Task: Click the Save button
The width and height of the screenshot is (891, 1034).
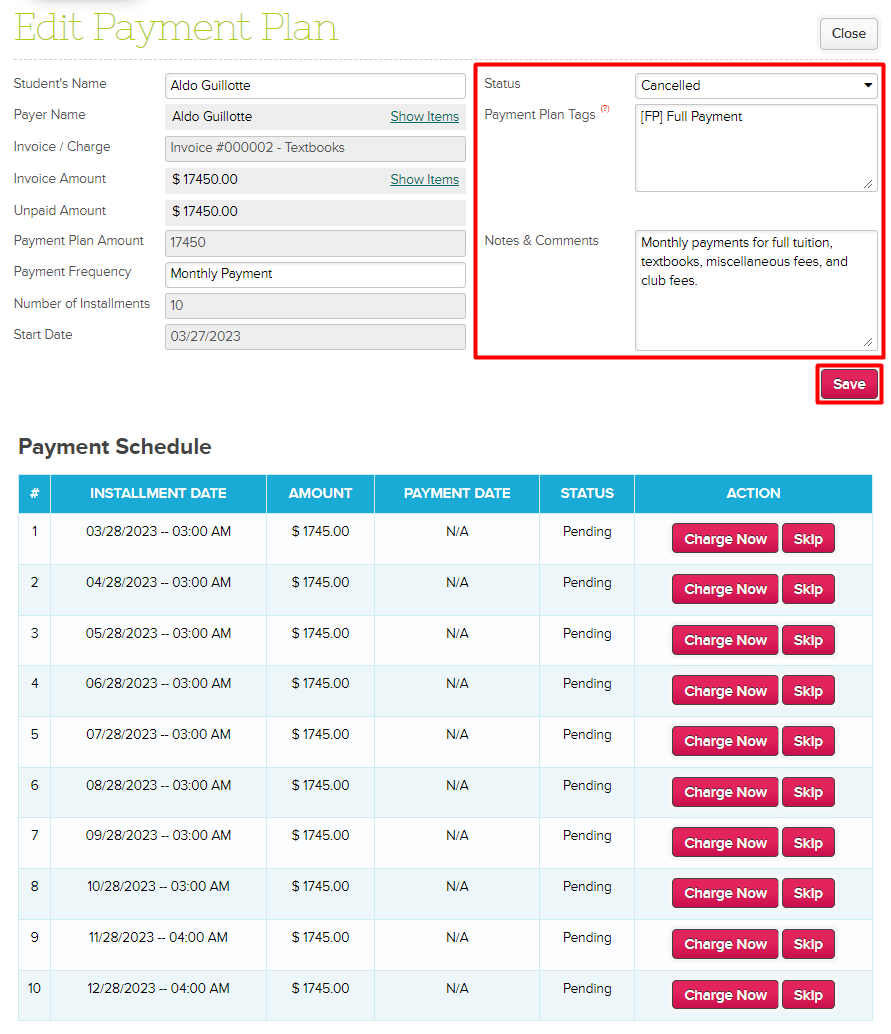Action: [849, 385]
